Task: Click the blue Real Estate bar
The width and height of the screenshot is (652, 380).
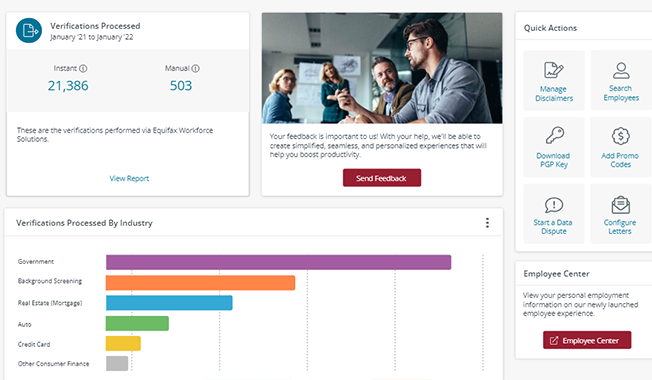Action: [x=169, y=303]
